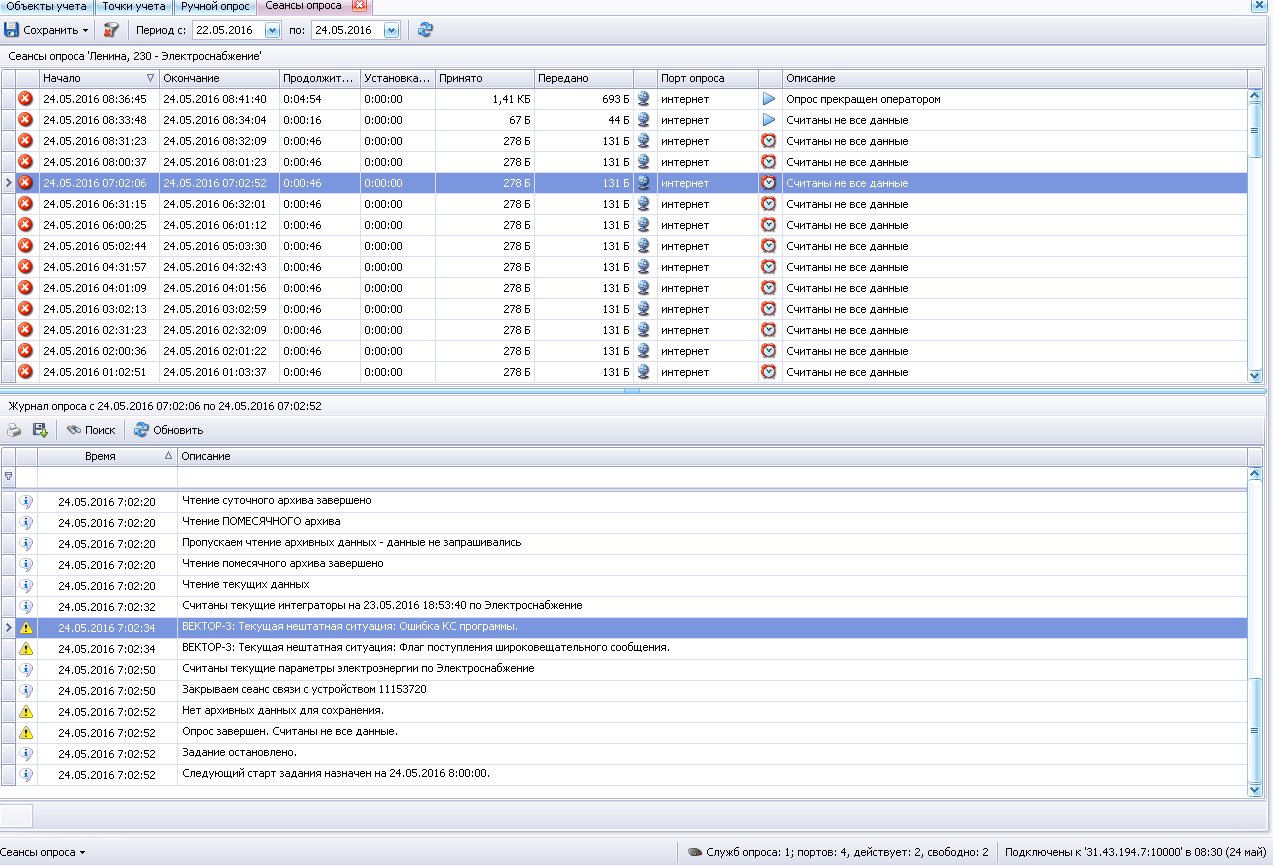Close the Сеансы опроса tab

point(360,6)
